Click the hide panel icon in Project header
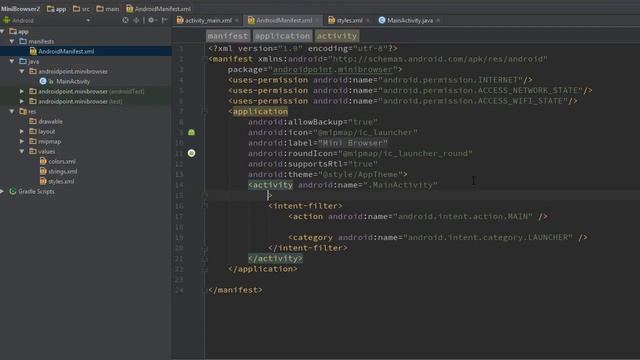640x360 pixels. click(x=164, y=20)
